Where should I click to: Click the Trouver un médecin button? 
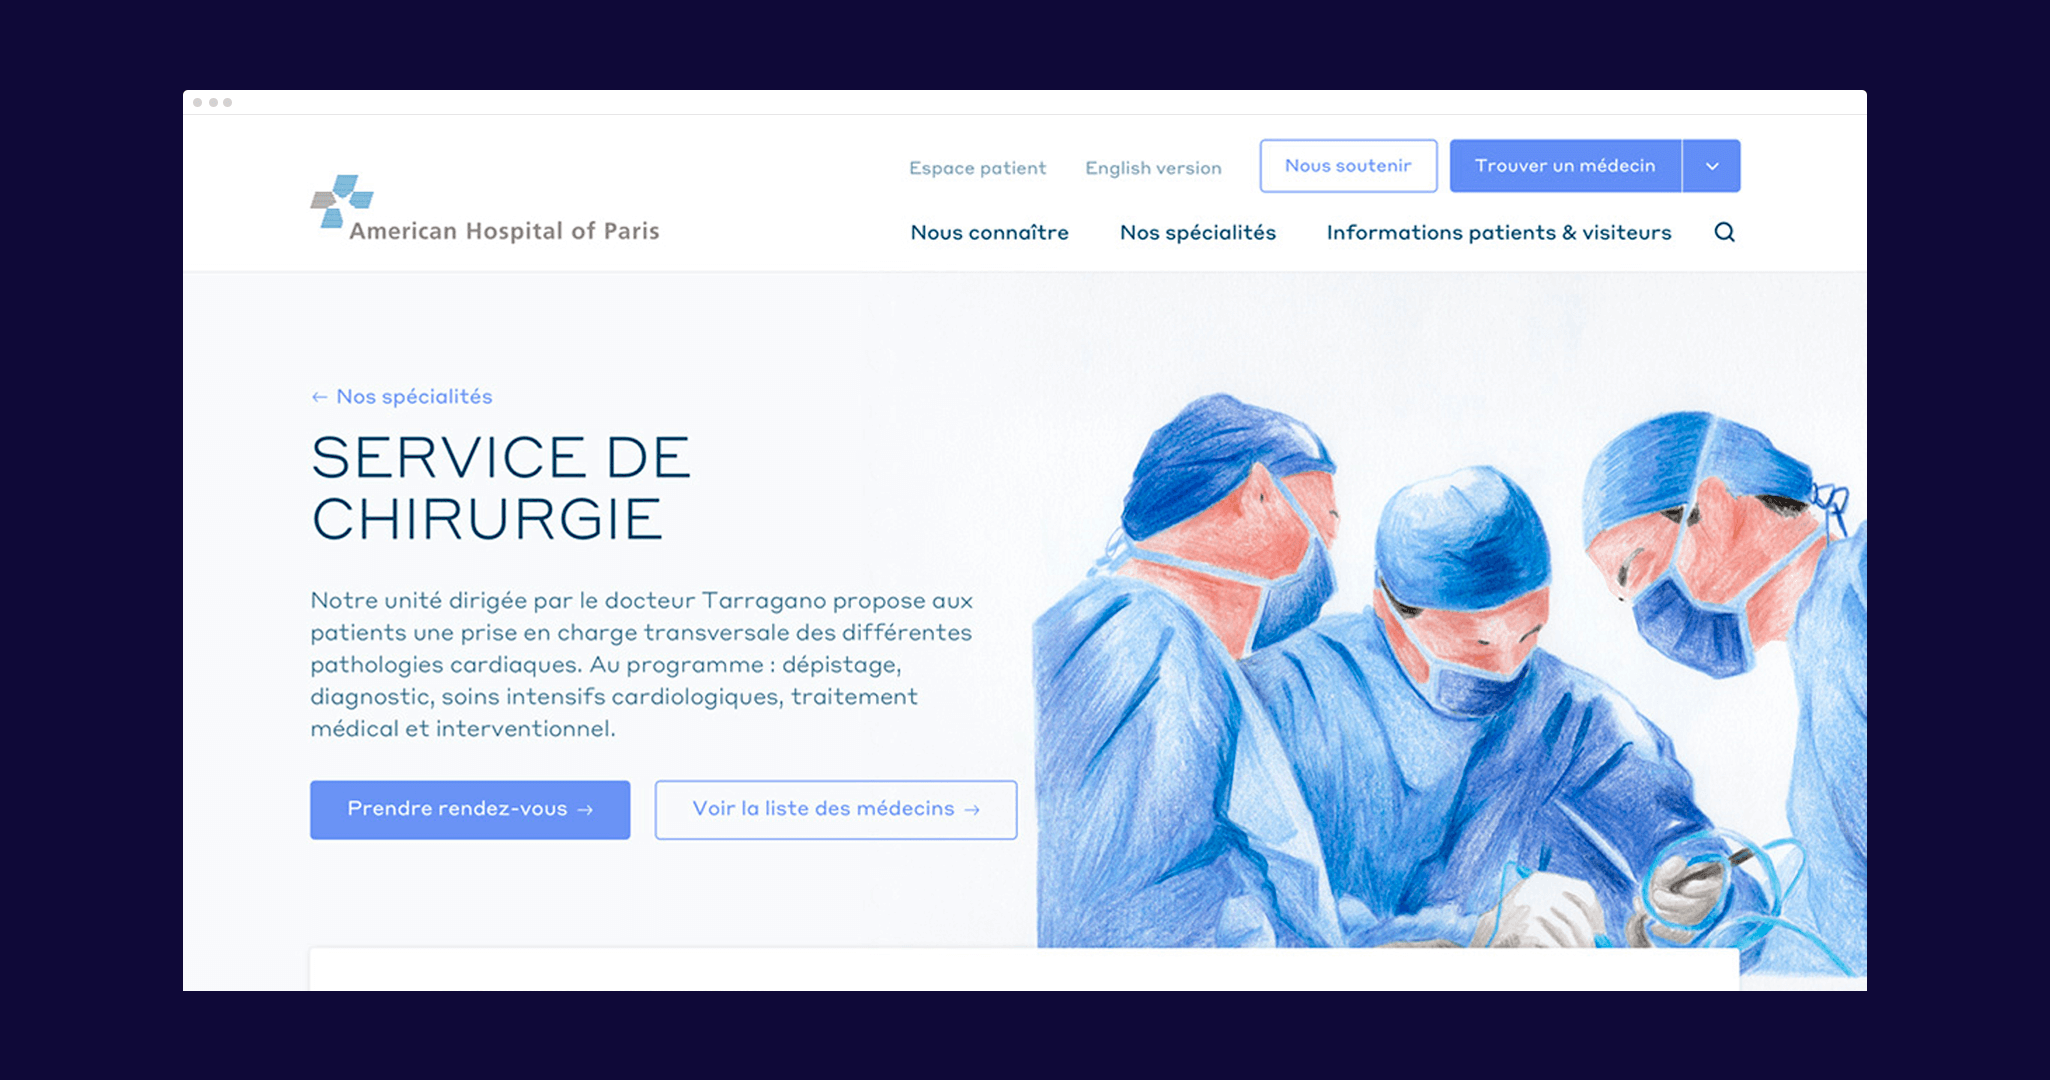pos(1565,166)
